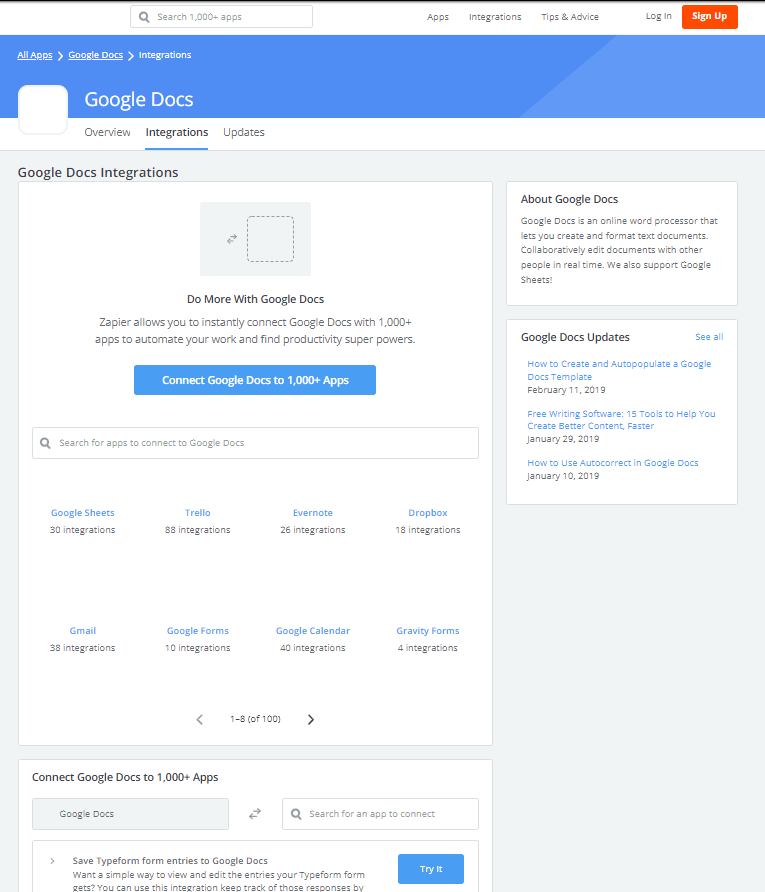The height and width of the screenshot is (892, 765).
Task: Click the 'January 29, 2019' date
Action: click(563, 439)
